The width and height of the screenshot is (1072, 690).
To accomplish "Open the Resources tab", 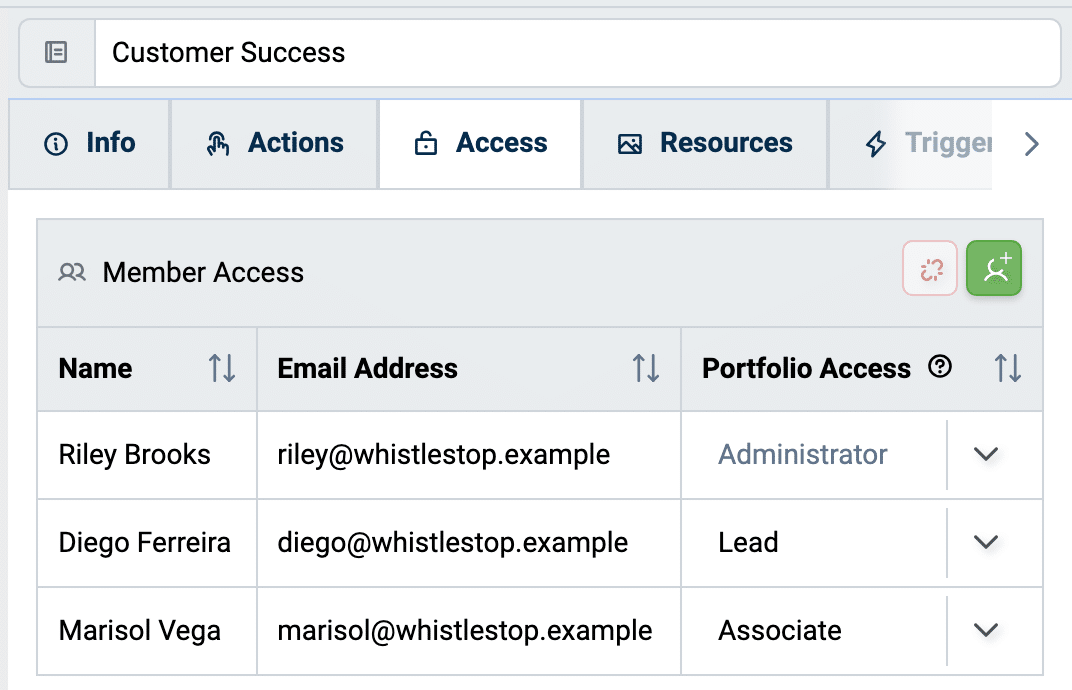I will 705,144.
